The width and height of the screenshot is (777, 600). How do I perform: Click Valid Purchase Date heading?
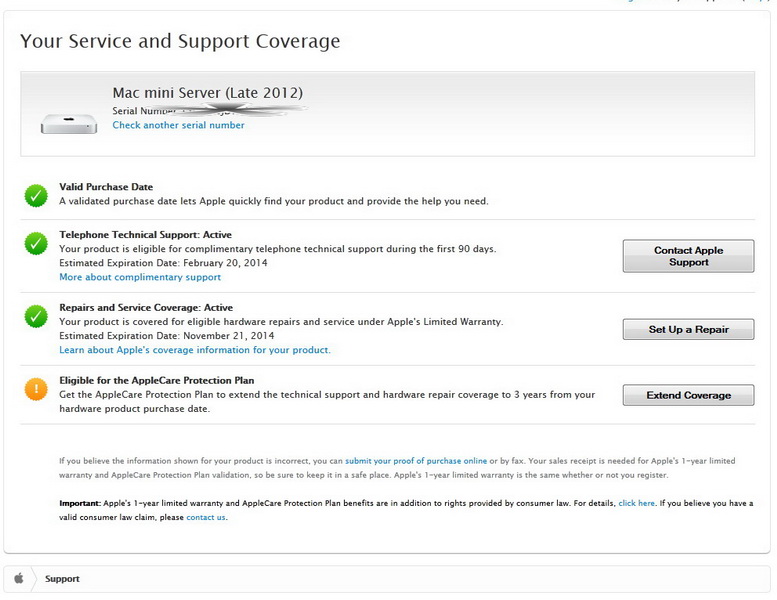tap(106, 187)
